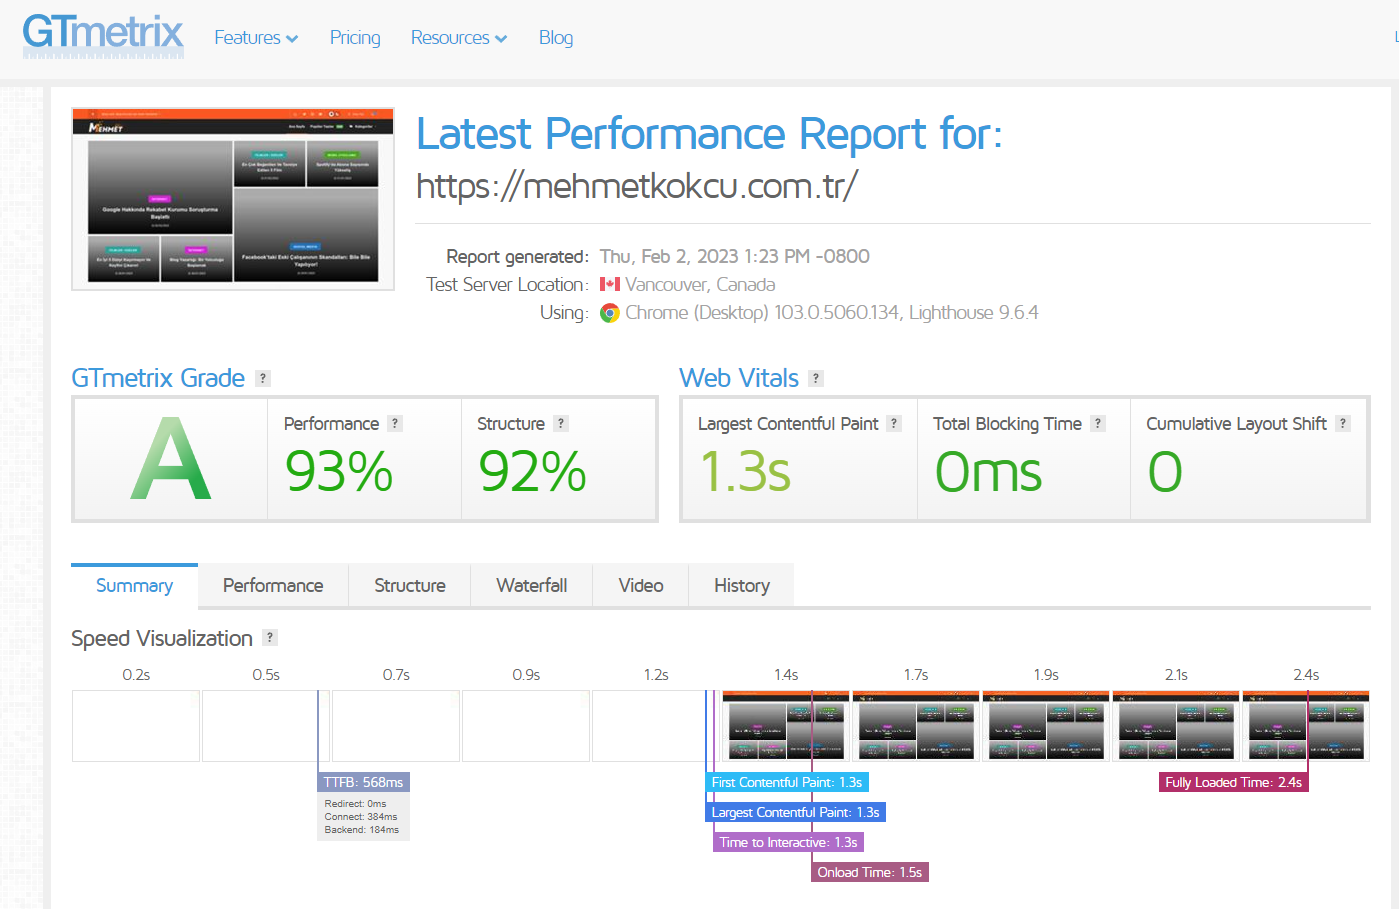Click the GTmetrix logo

[x=103, y=35]
